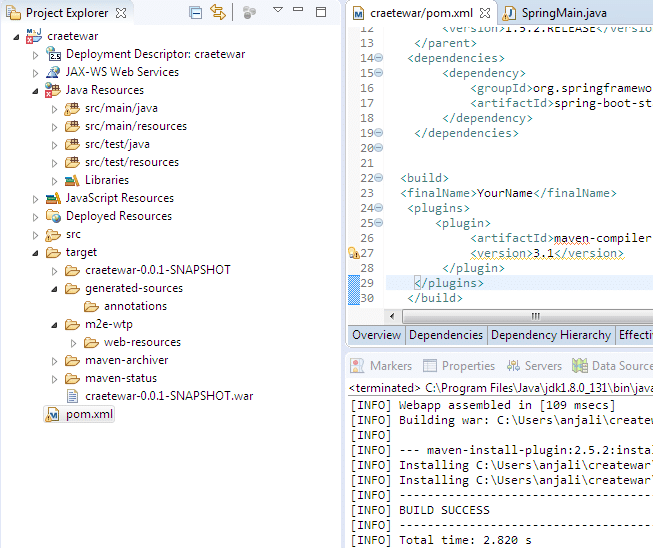Close the Project Explorer view tab
This screenshot has height=548, width=653.
[x=121, y=13]
